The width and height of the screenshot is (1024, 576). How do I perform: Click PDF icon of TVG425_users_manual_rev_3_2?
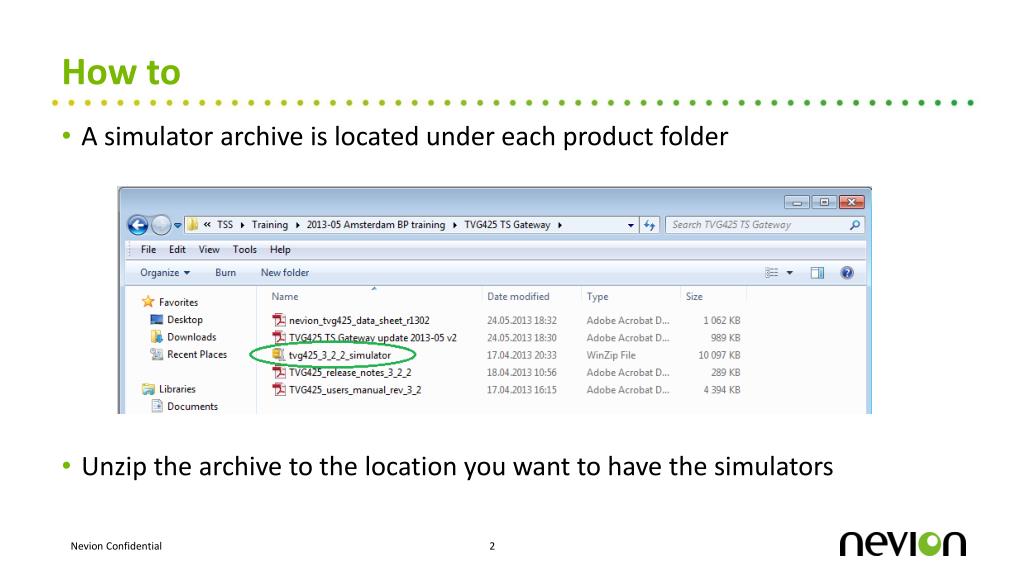279,389
